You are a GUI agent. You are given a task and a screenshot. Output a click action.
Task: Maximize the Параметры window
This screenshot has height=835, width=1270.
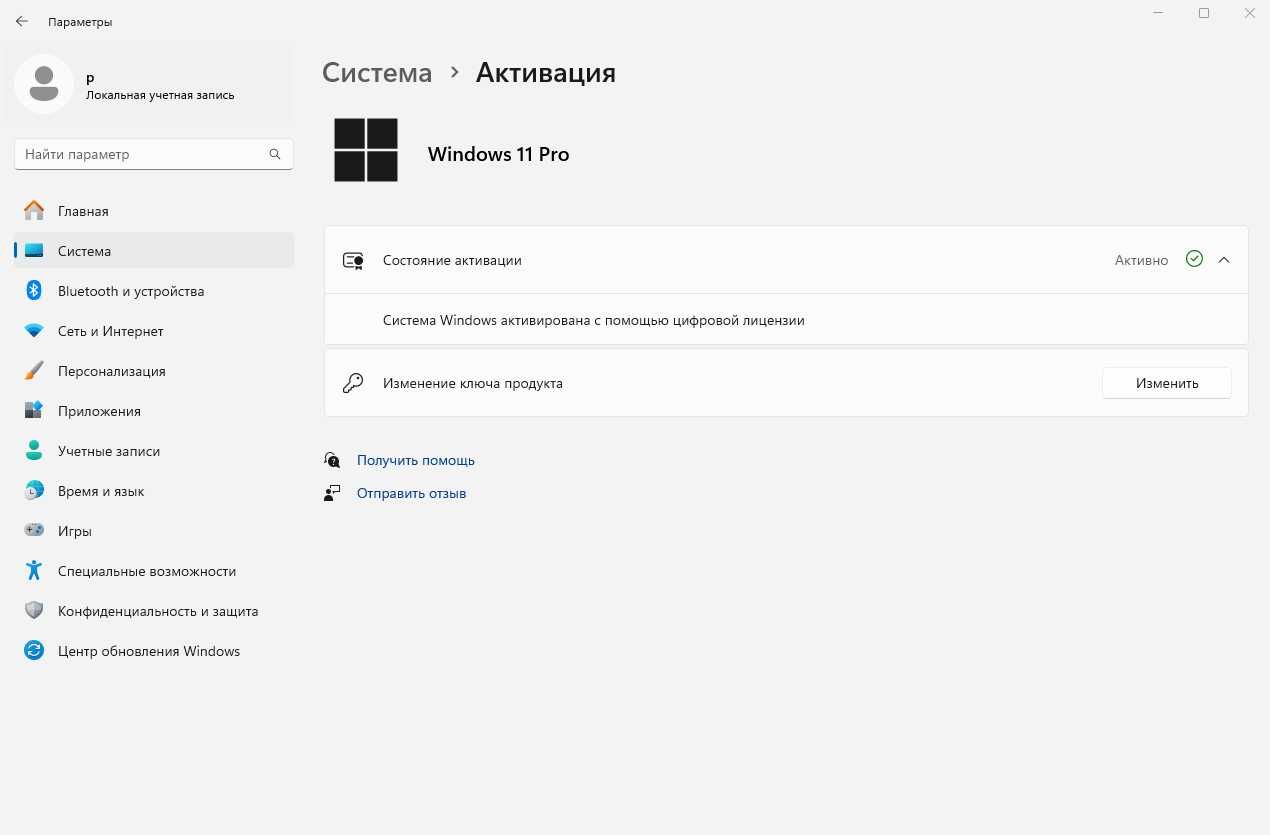point(1204,14)
